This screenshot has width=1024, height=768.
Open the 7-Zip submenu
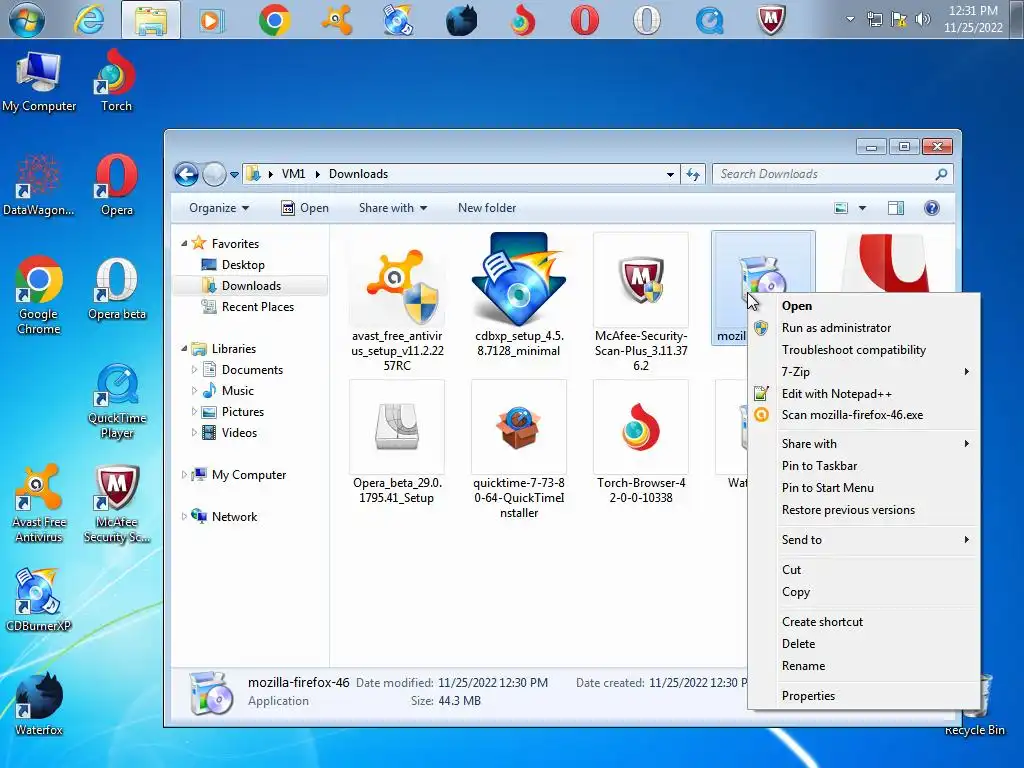pyautogui.click(x=863, y=372)
